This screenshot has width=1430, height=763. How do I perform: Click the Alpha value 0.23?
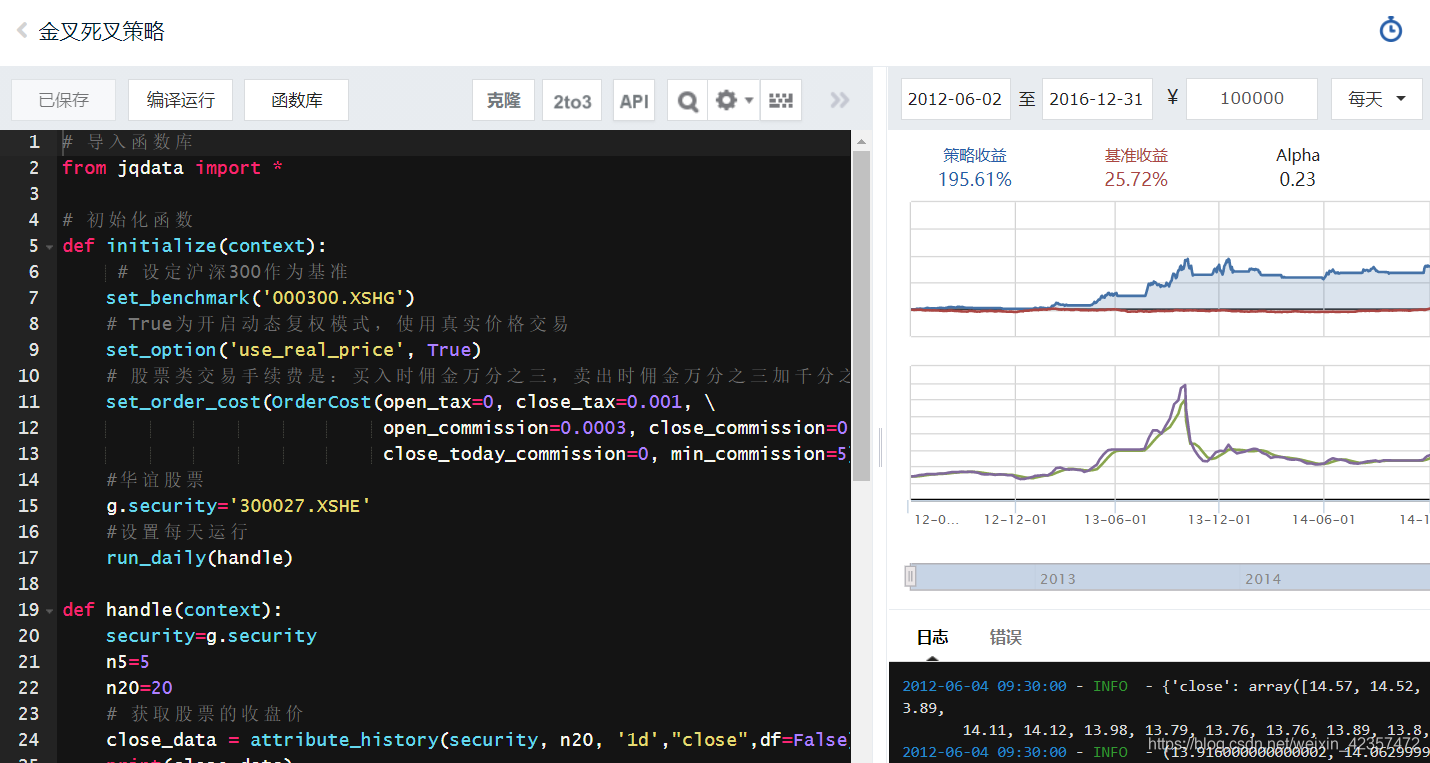pyautogui.click(x=1298, y=180)
